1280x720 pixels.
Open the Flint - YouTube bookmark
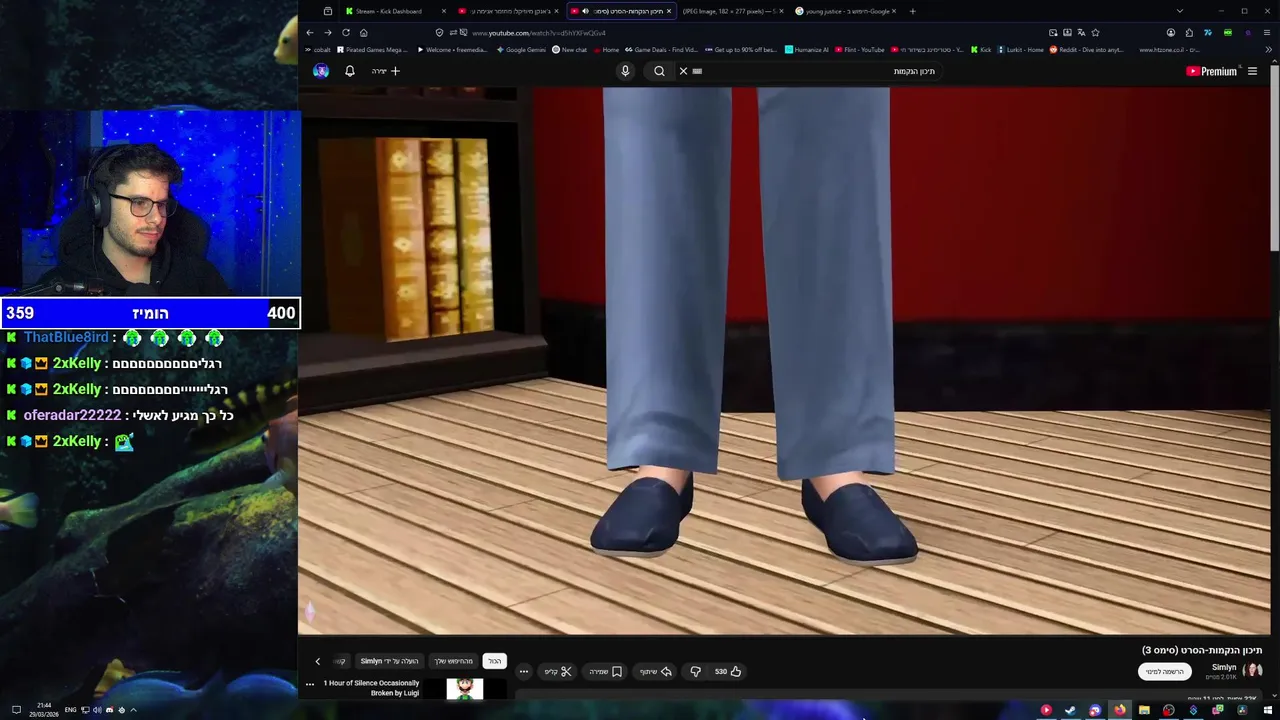(860, 50)
